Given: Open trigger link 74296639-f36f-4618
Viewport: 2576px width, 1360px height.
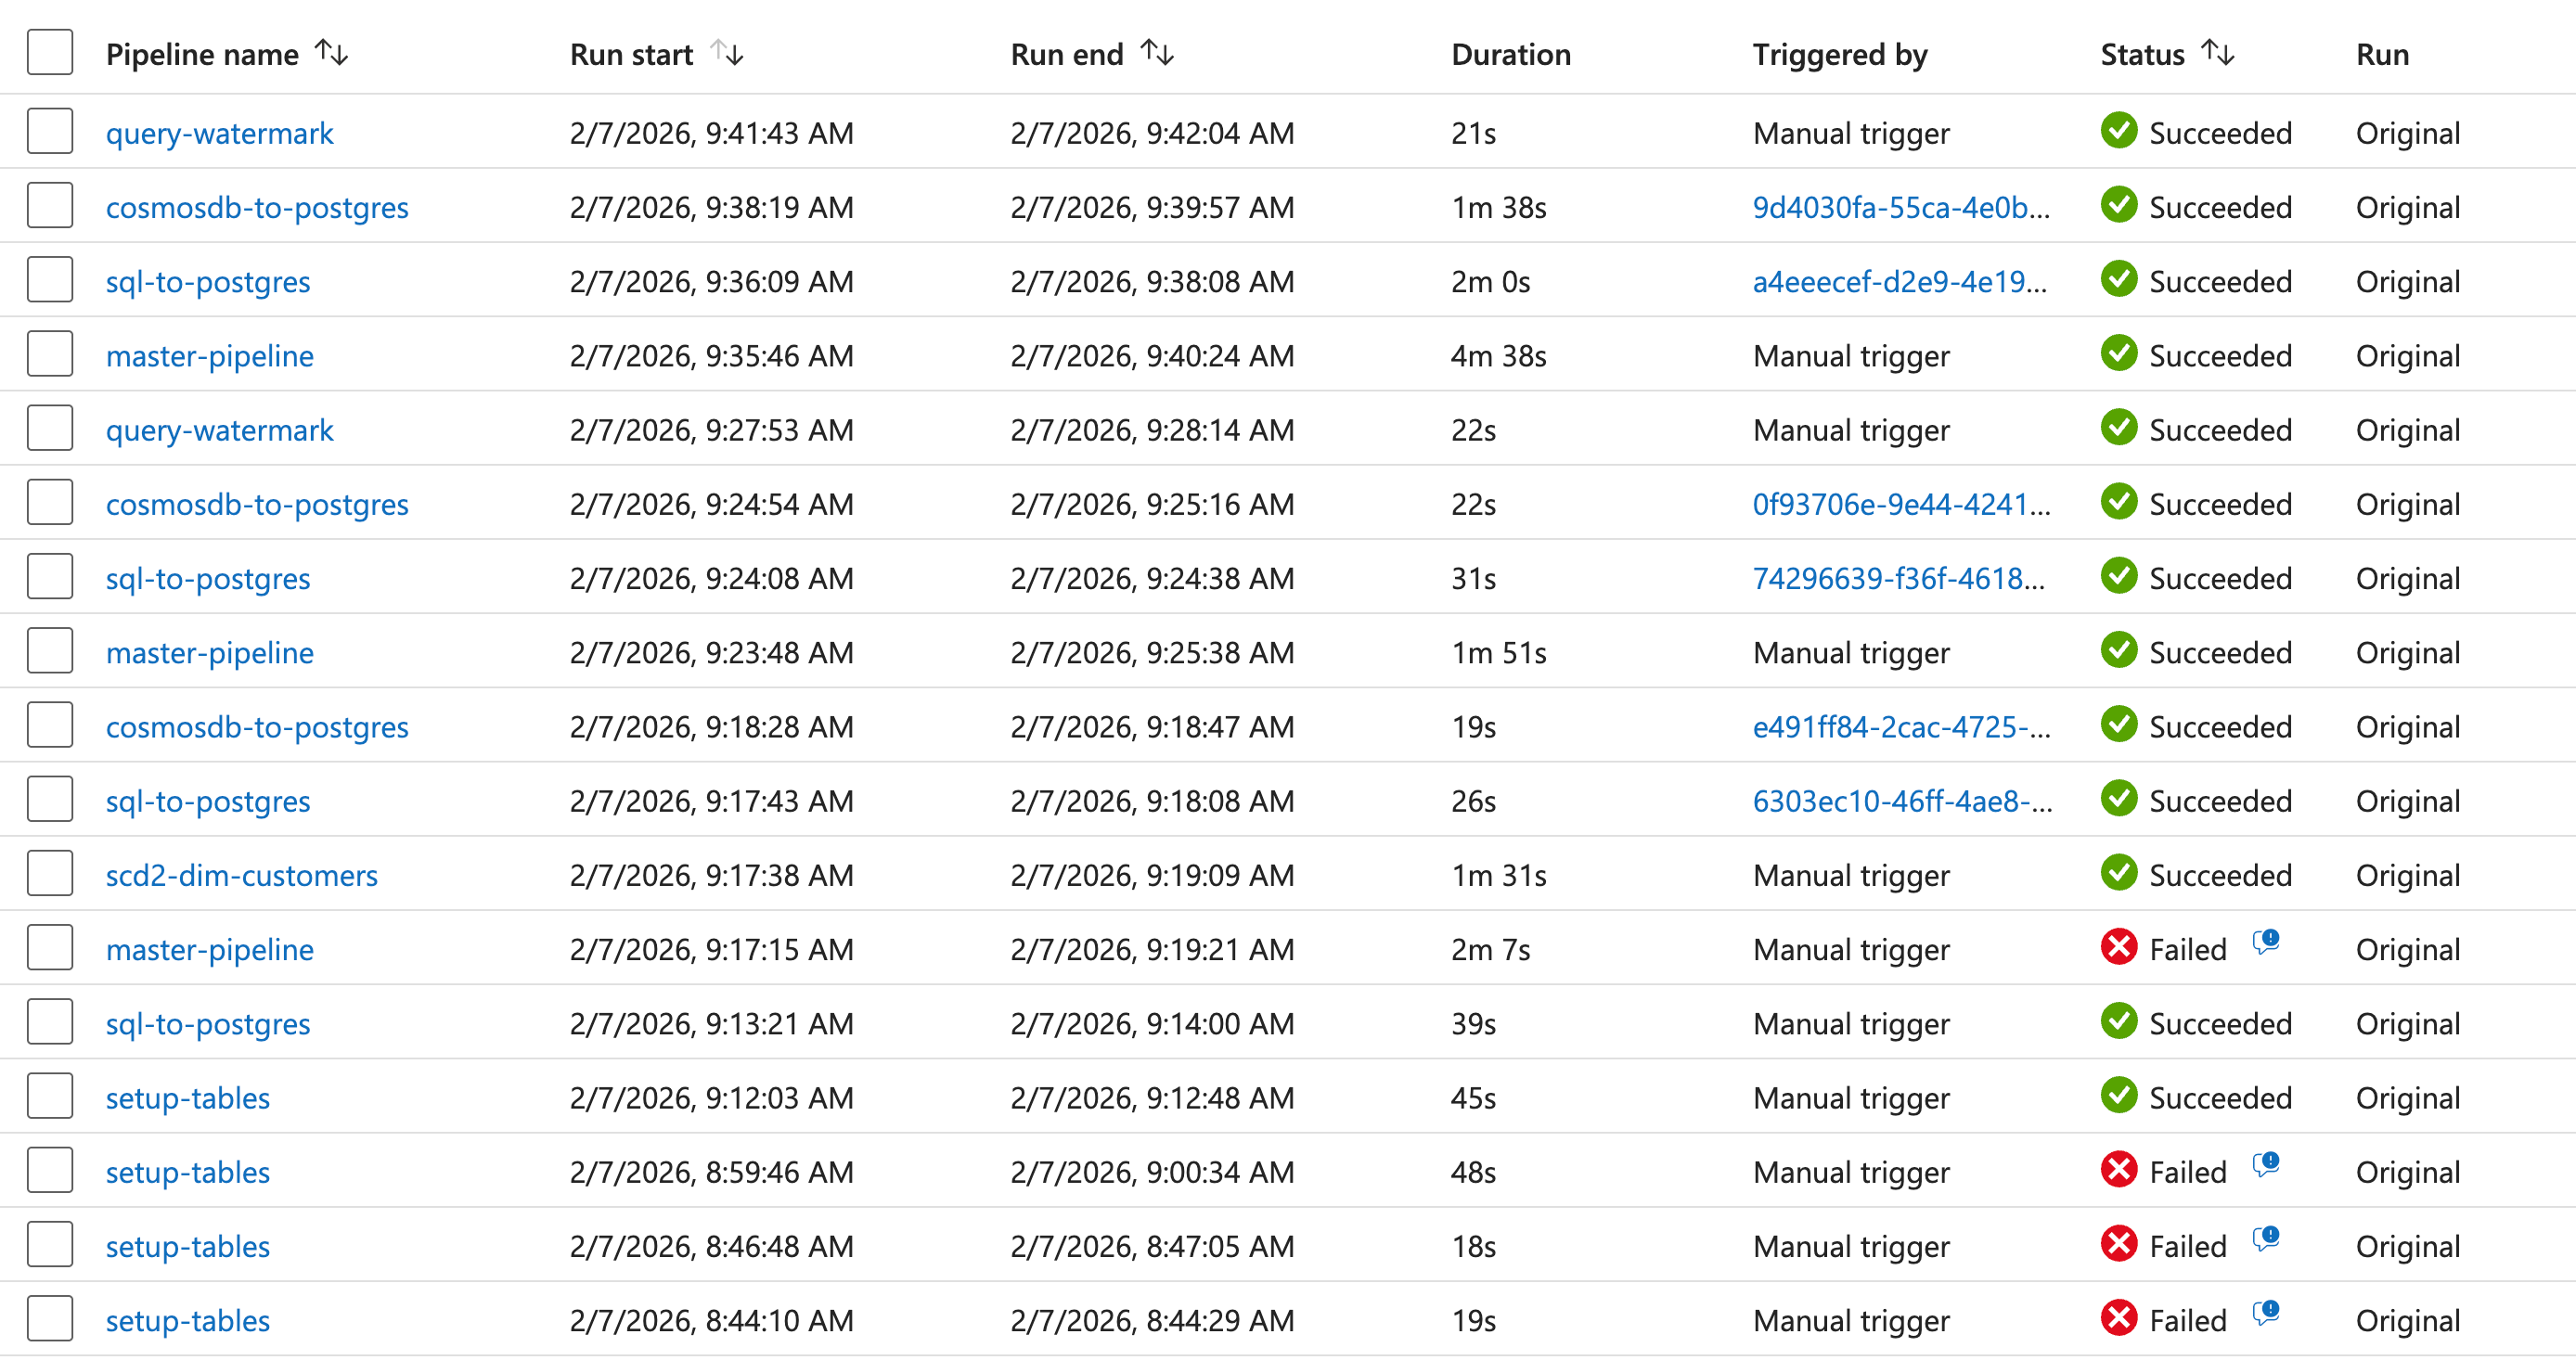Looking at the screenshot, I should tap(1898, 578).
